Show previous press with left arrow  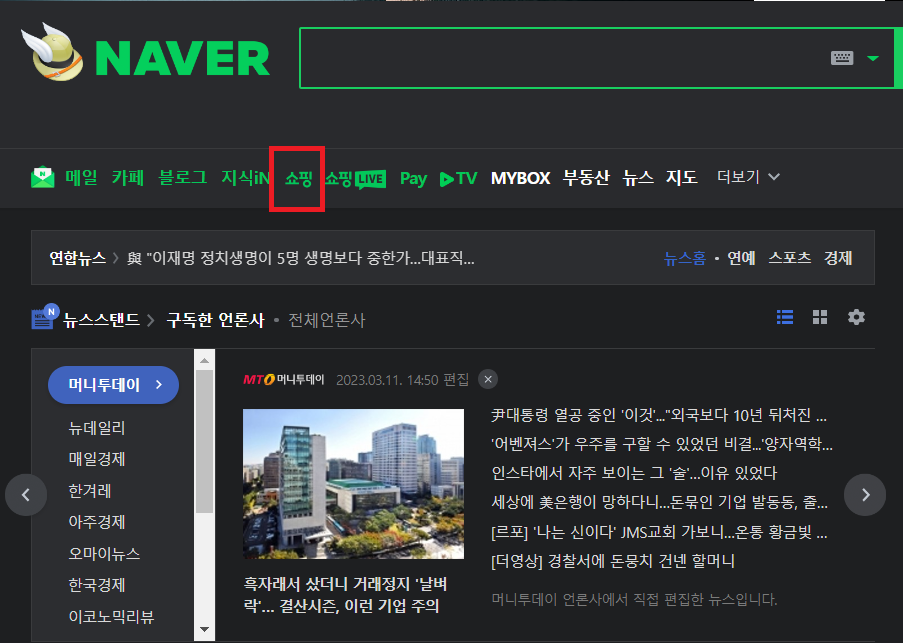pos(26,495)
